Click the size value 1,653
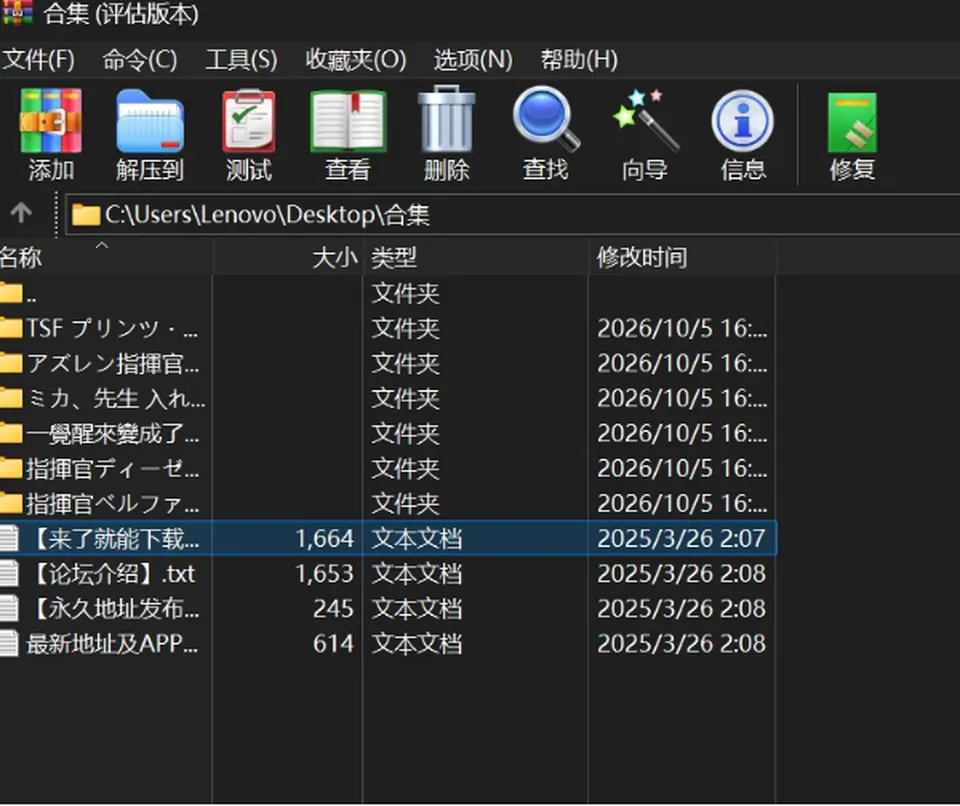The width and height of the screenshot is (960, 806). (x=324, y=574)
